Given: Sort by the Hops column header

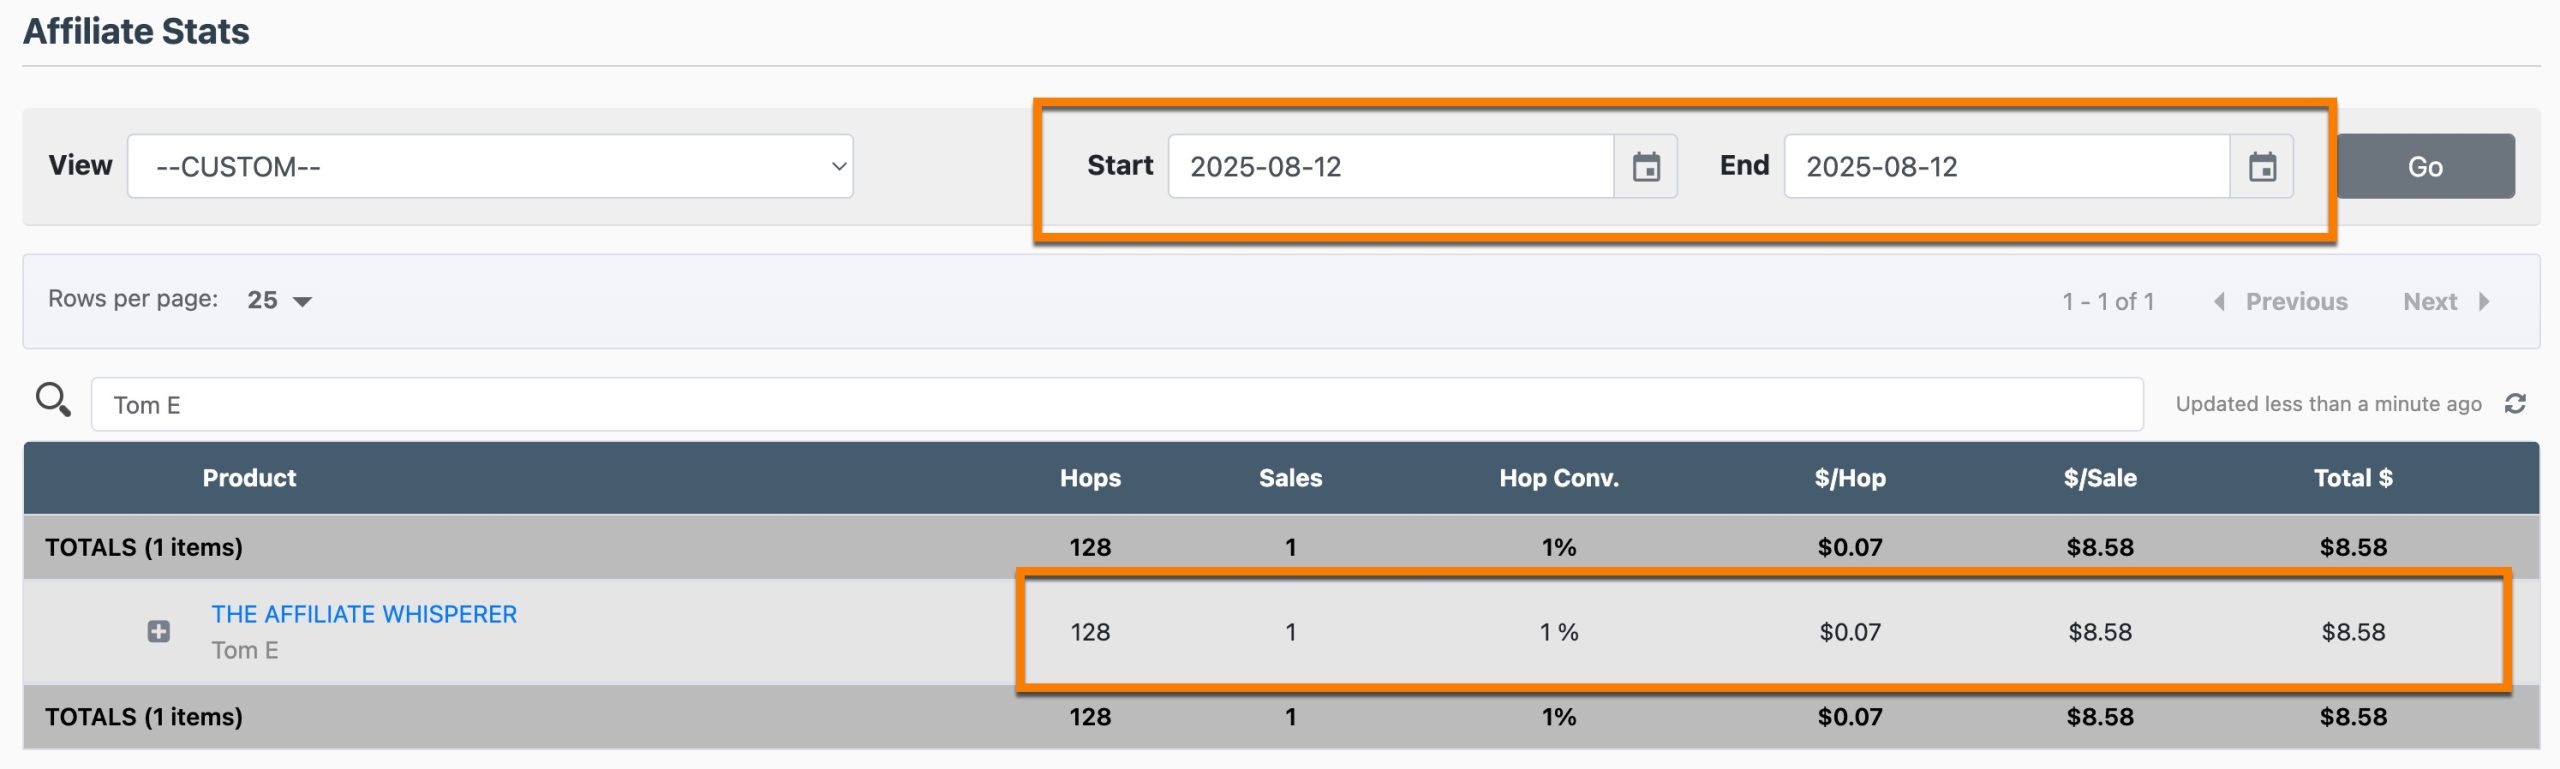Looking at the screenshot, I should tap(1090, 478).
